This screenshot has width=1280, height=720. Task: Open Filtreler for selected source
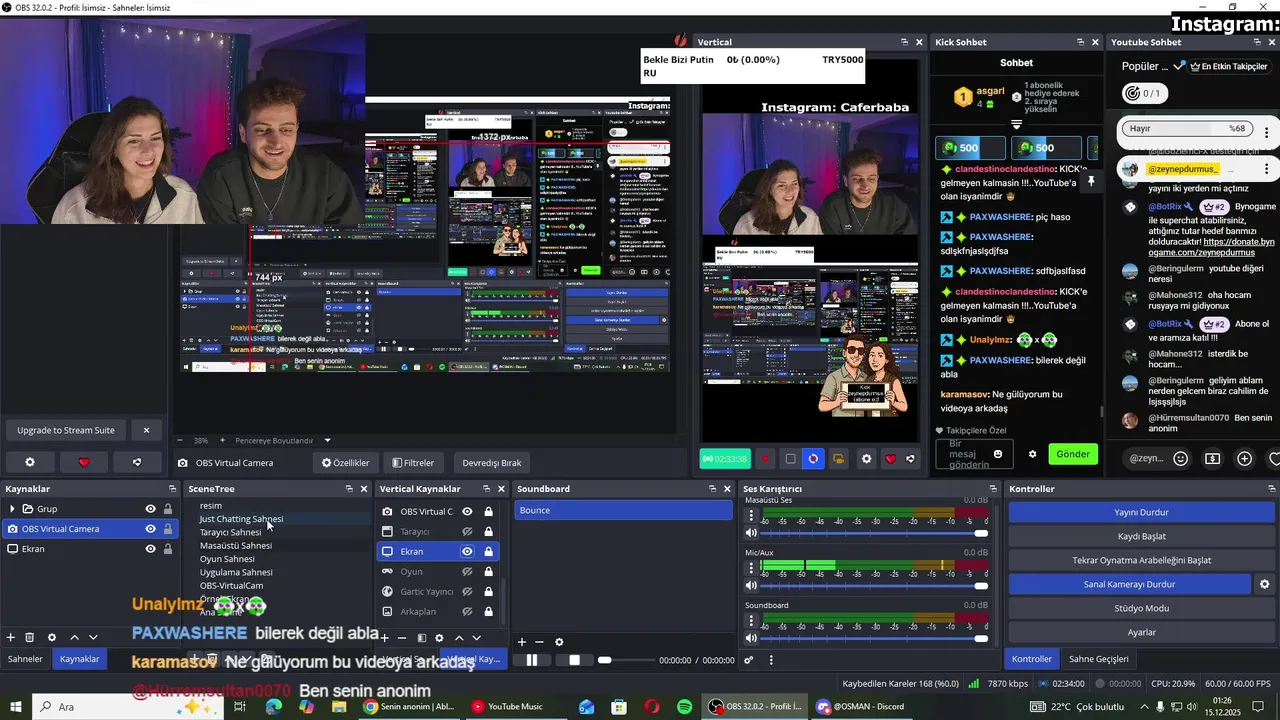pyautogui.click(x=413, y=463)
